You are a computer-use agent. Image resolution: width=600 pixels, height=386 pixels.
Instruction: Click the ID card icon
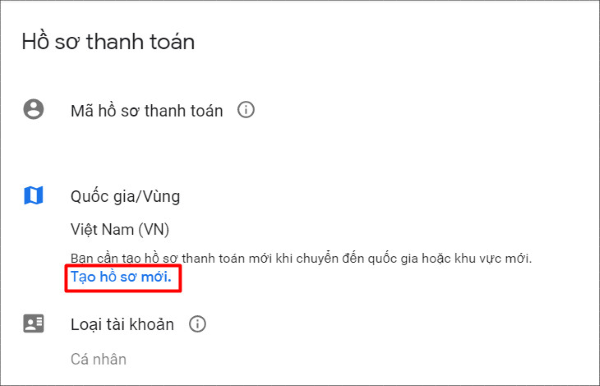[x=34, y=324]
